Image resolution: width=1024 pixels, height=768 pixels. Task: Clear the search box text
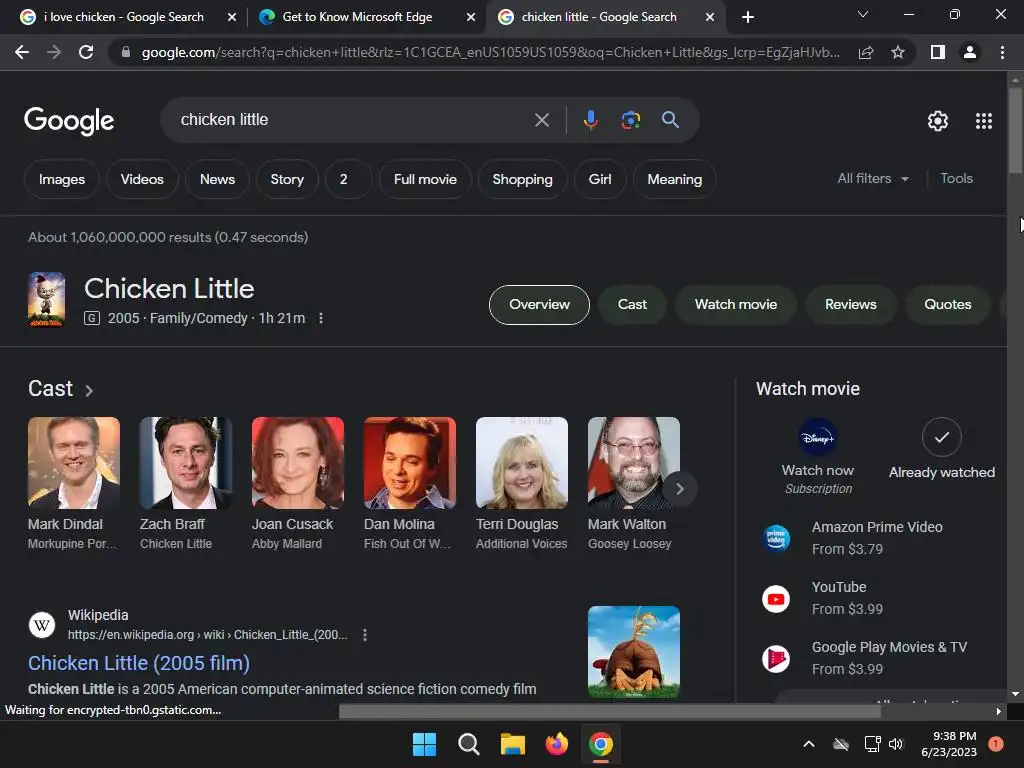pyautogui.click(x=541, y=120)
